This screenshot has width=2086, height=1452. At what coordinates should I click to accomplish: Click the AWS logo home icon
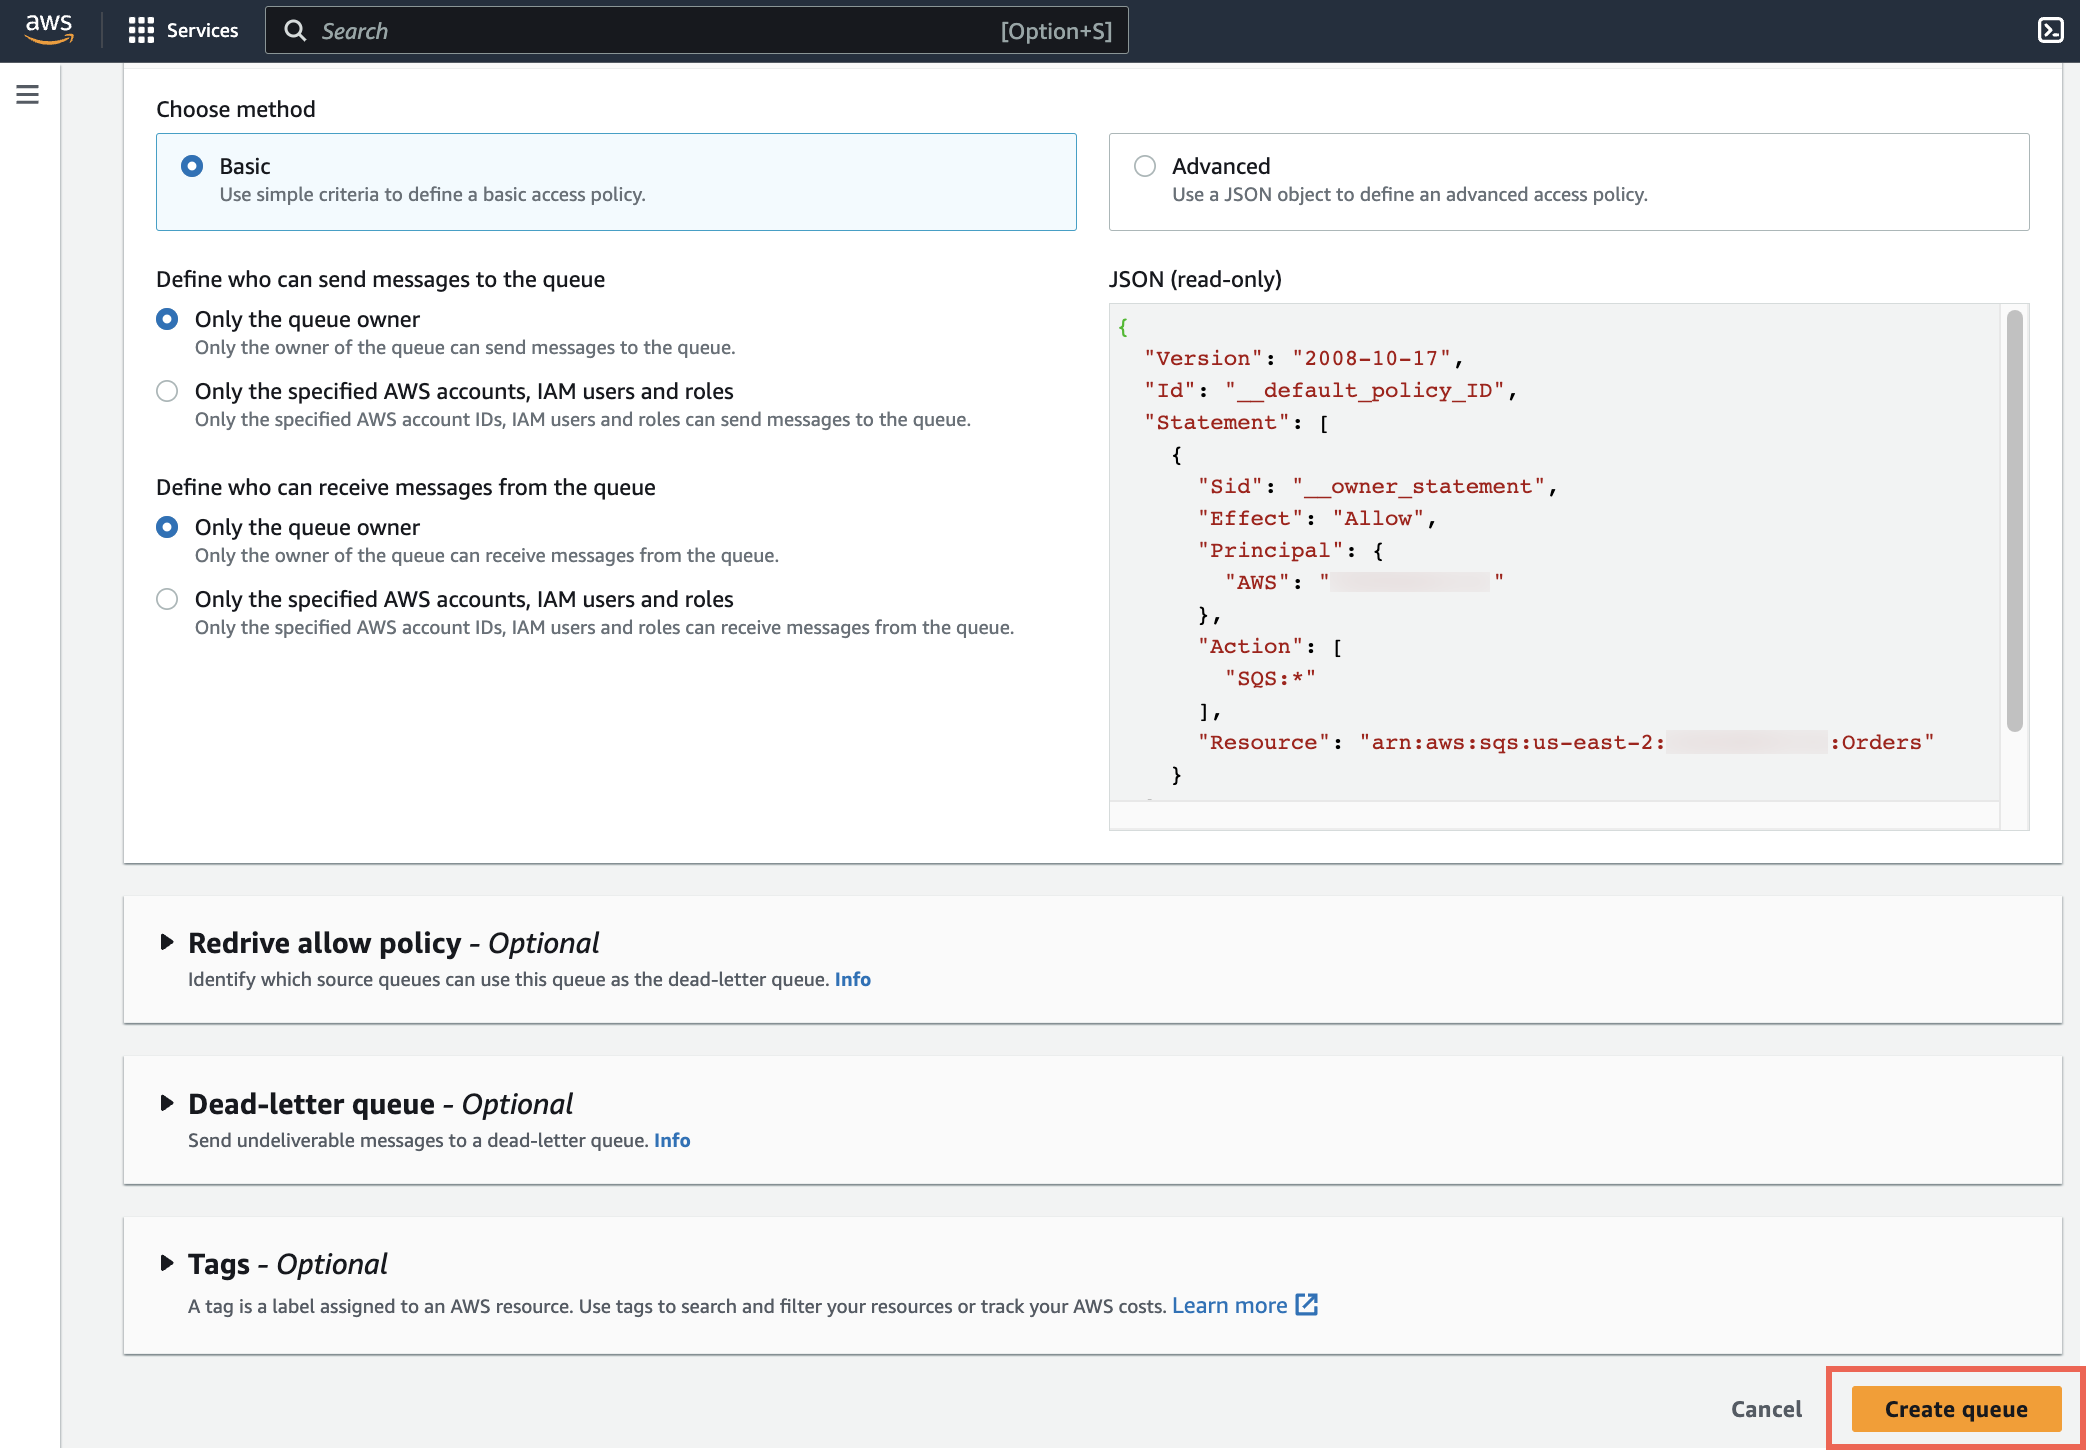[49, 30]
